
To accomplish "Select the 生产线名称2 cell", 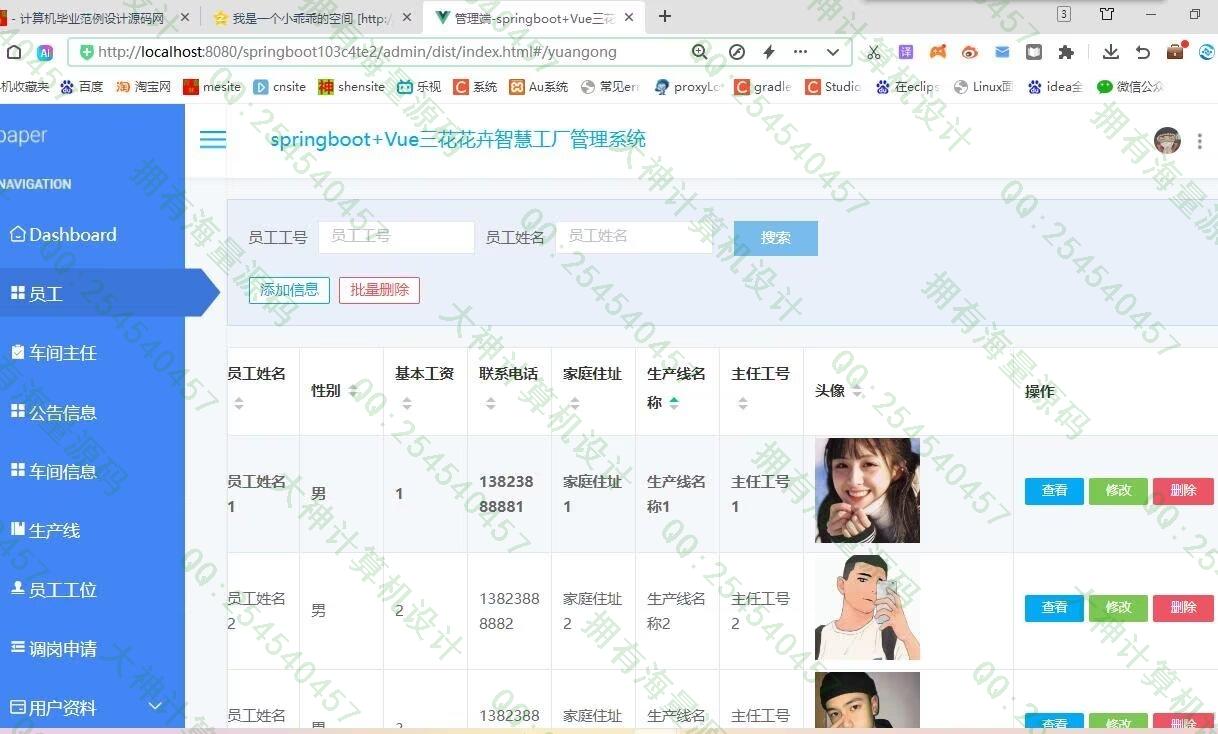I will [x=676, y=611].
